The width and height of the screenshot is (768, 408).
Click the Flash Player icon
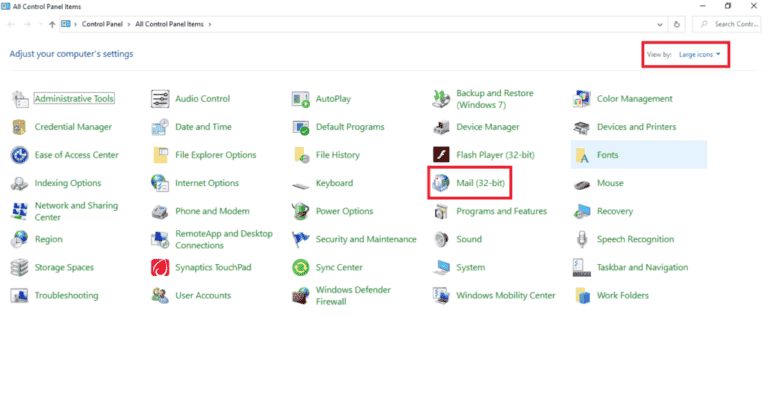[x=441, y=155]
